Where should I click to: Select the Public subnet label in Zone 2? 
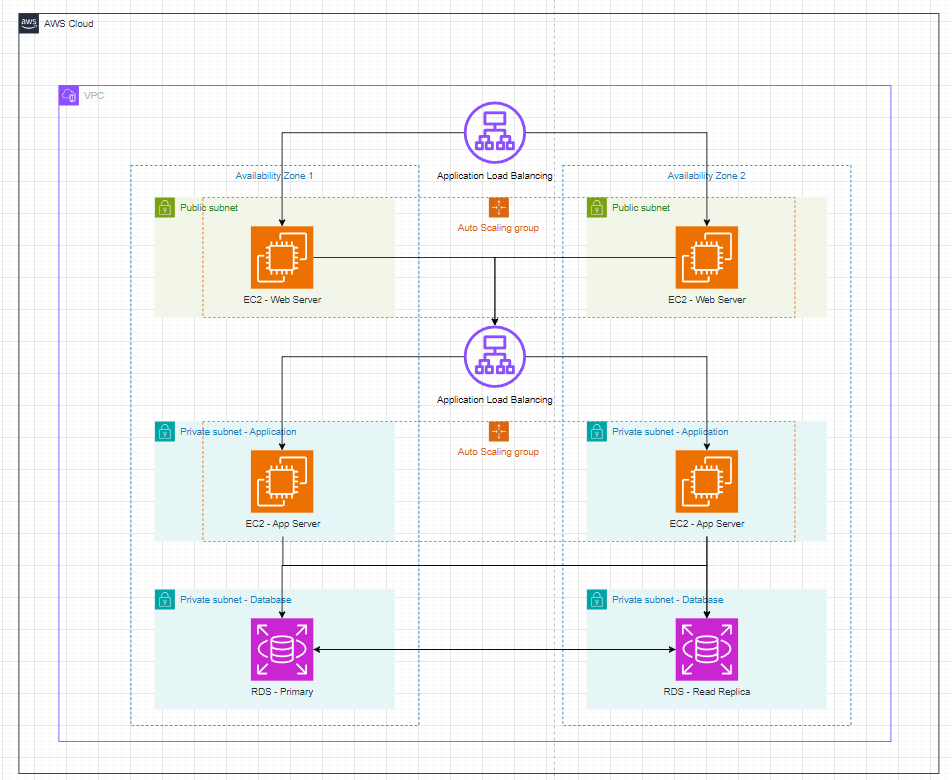coord(641,208)
